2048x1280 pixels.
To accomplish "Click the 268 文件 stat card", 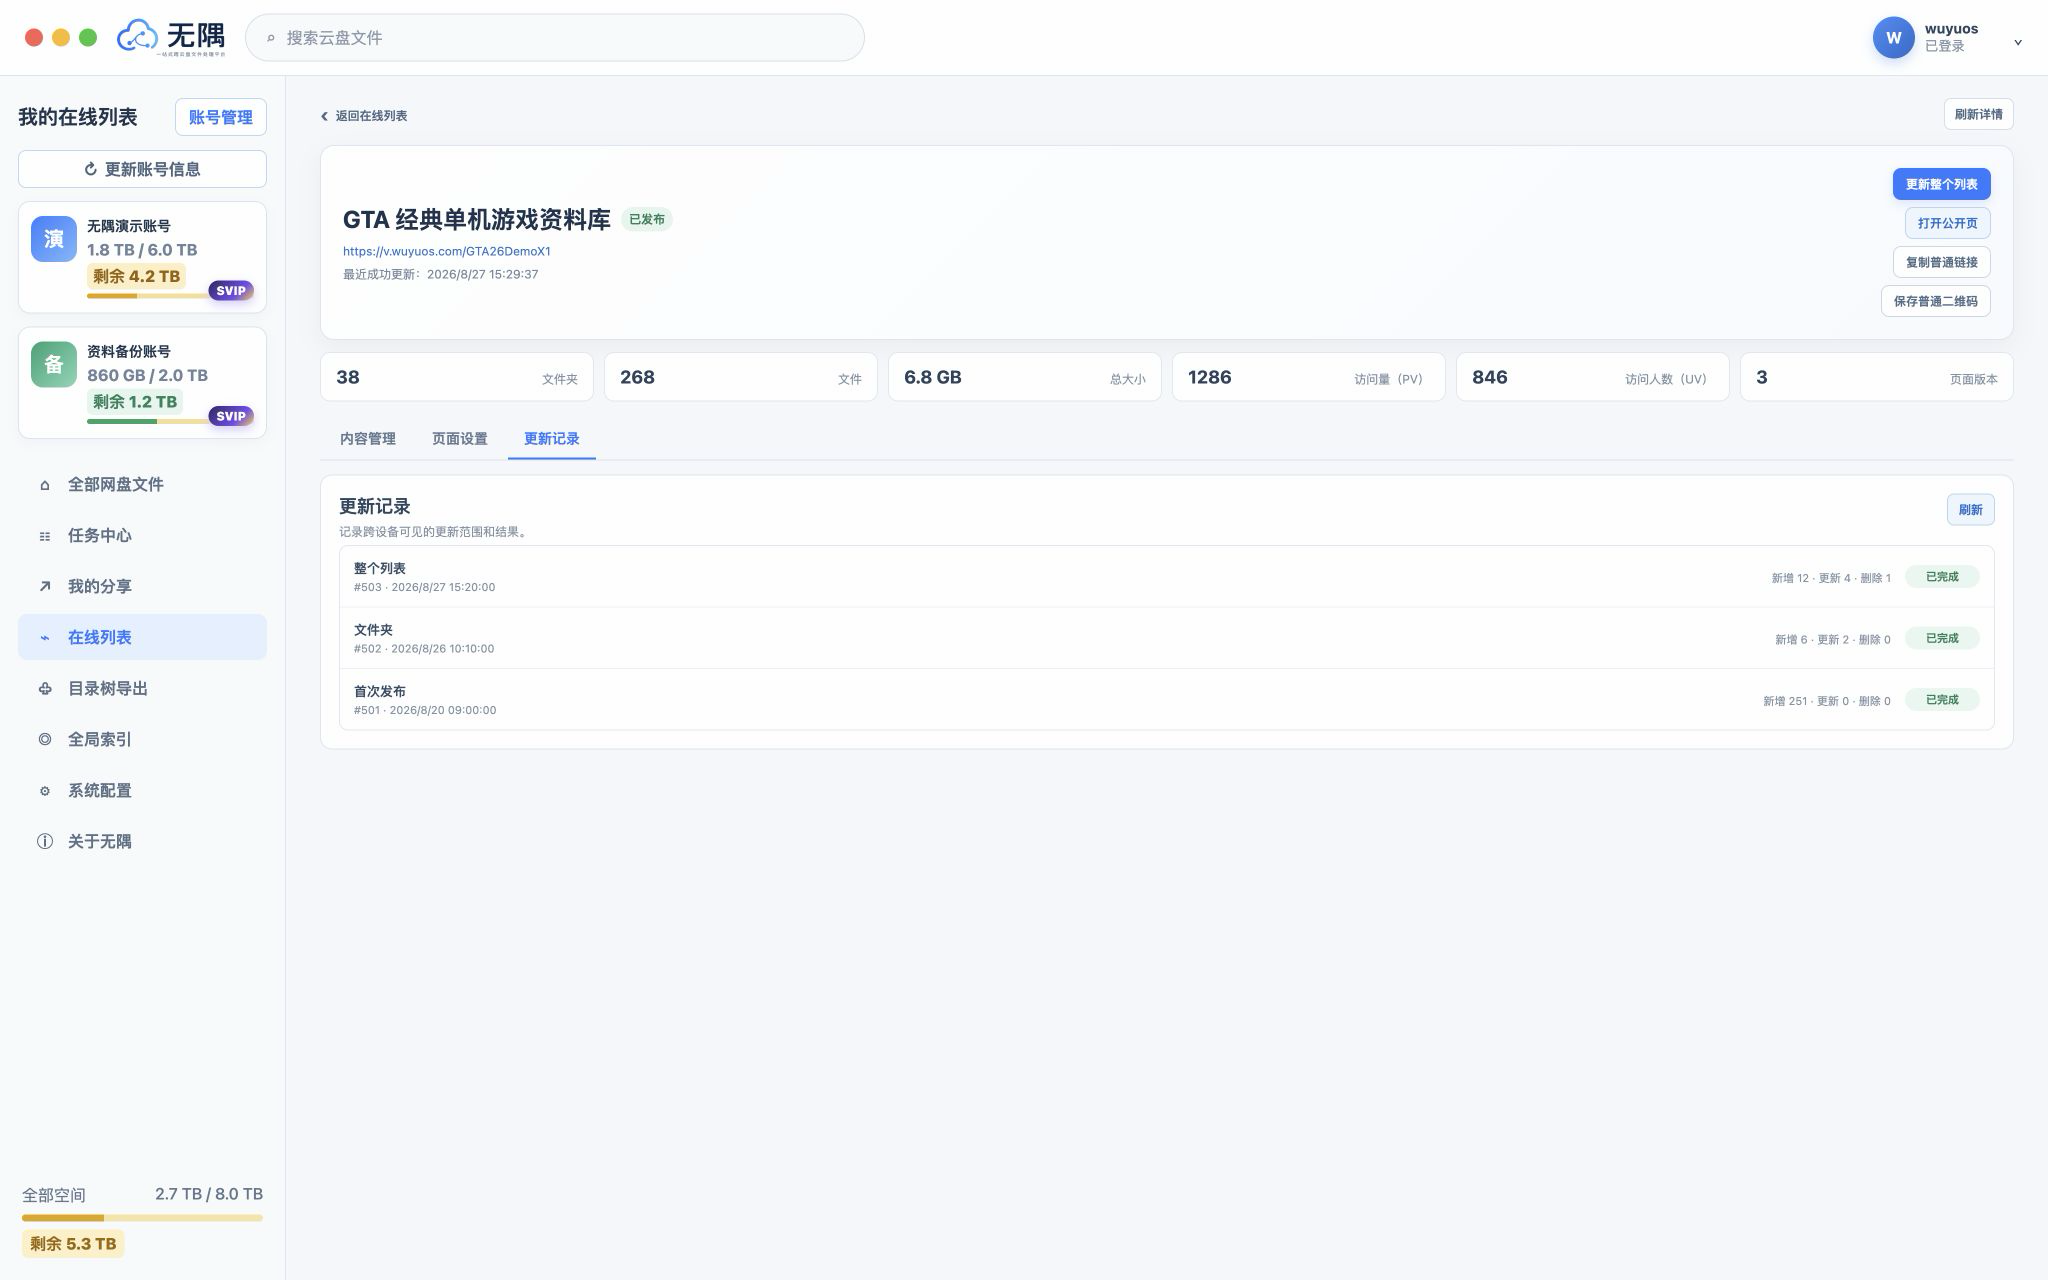I will 741,377.
